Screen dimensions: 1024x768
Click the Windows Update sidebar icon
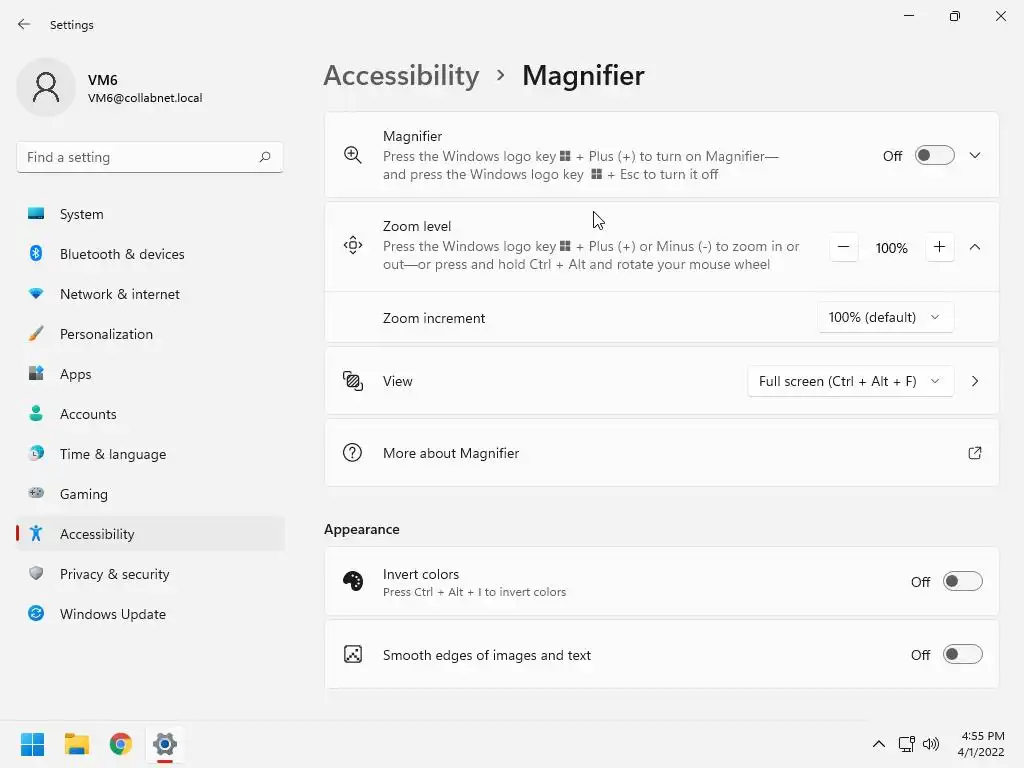click(x=36, y=614)
